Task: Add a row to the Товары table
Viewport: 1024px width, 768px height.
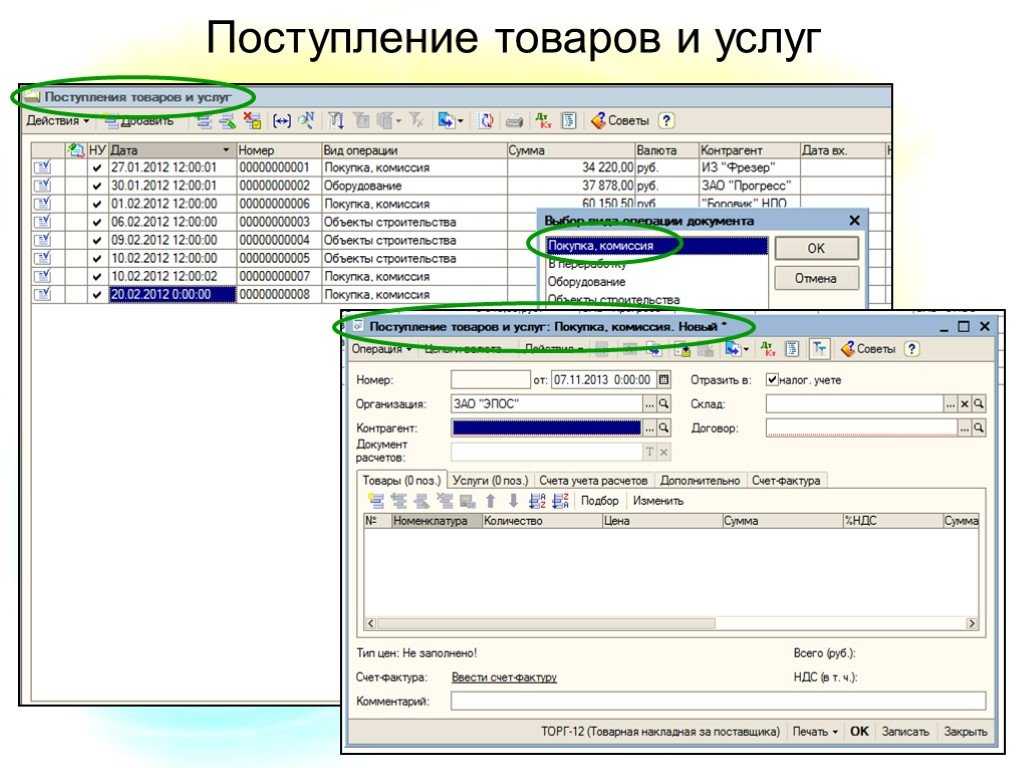Action: (376, 501)
